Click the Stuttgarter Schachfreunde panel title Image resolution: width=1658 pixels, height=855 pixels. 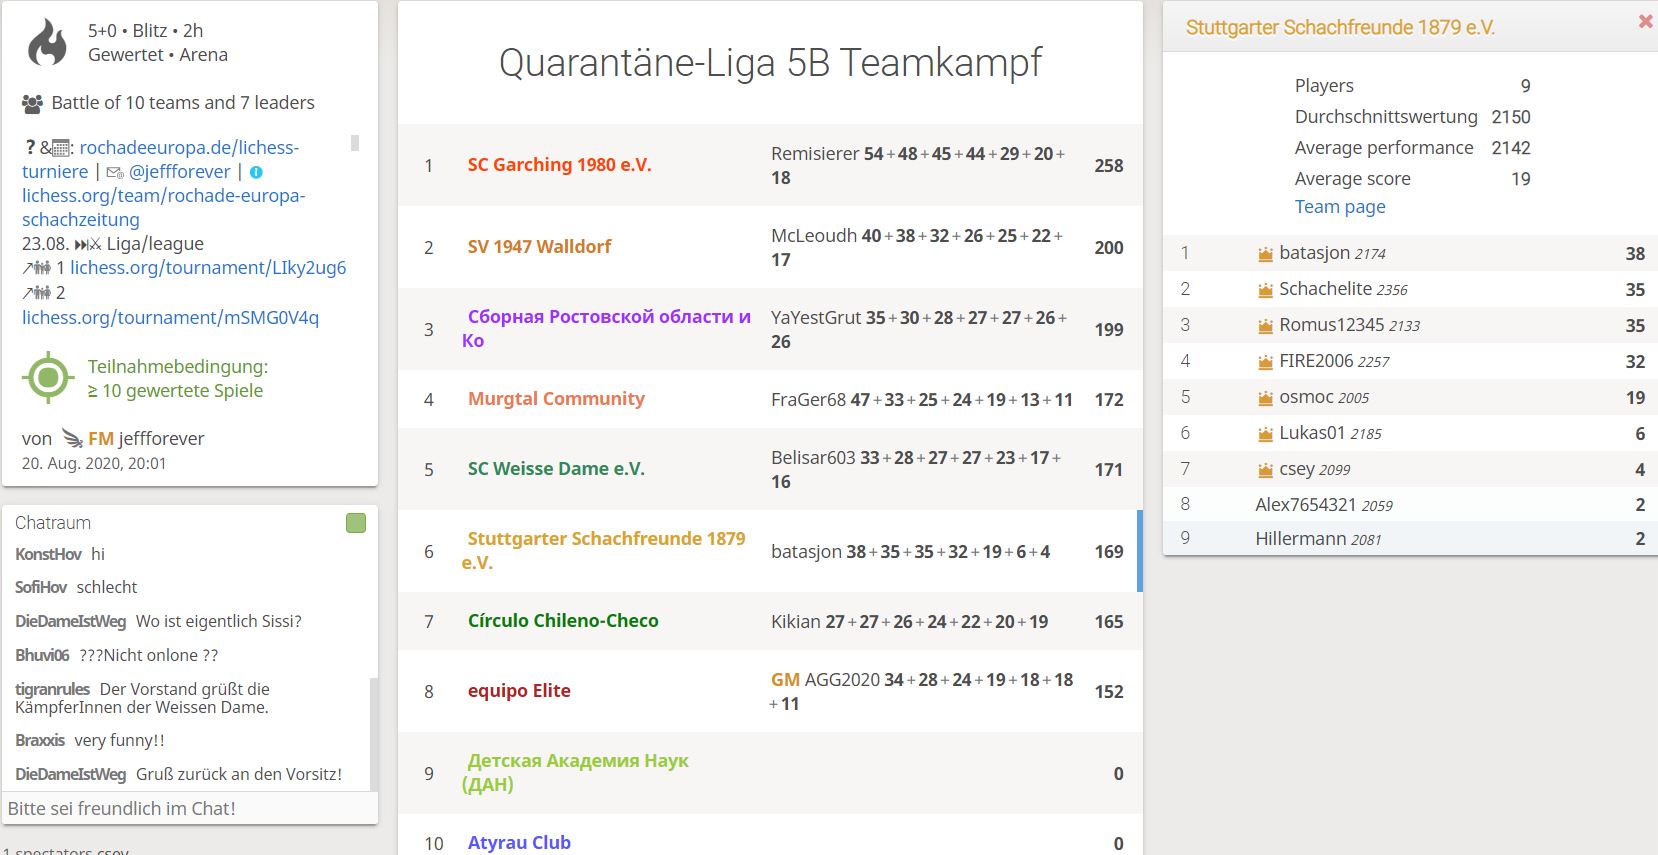pyautogui.click(x=1340, y=28)
